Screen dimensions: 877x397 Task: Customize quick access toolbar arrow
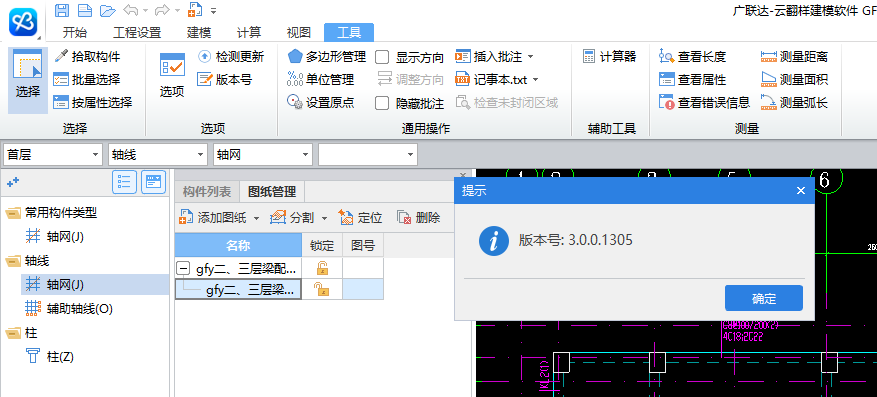214,11
